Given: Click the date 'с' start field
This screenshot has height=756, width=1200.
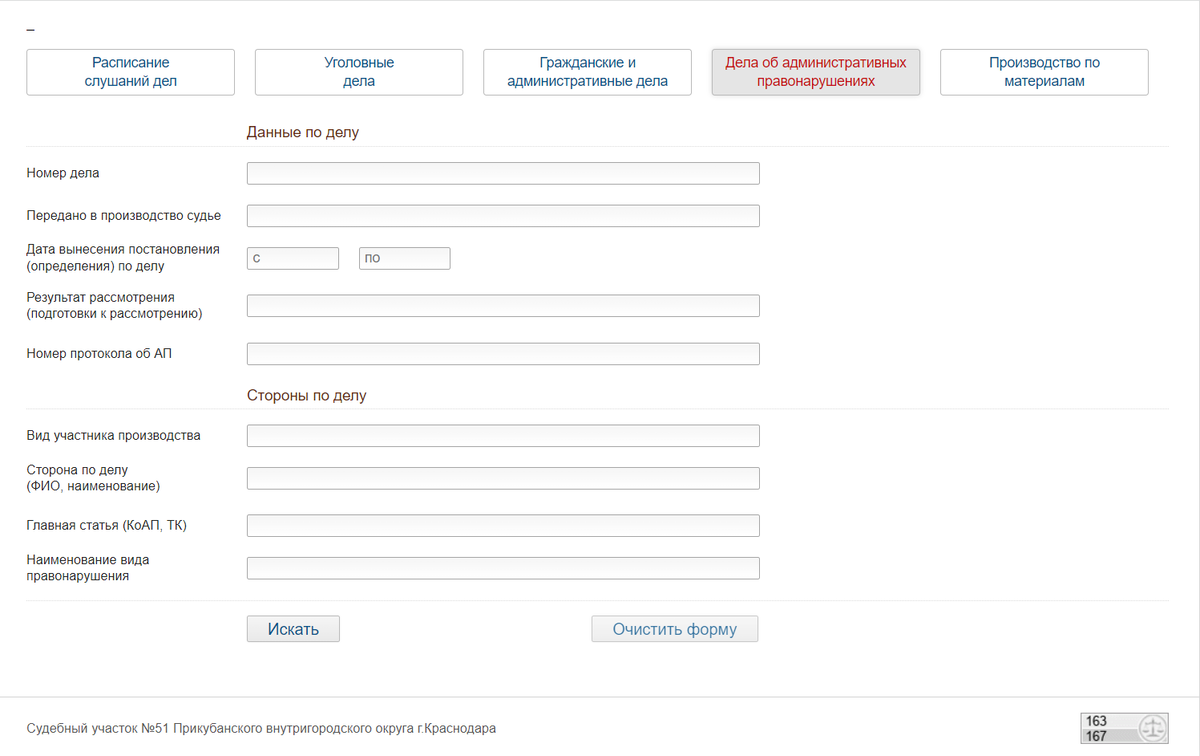Looking at the screenshot, I should click(293, 259).
